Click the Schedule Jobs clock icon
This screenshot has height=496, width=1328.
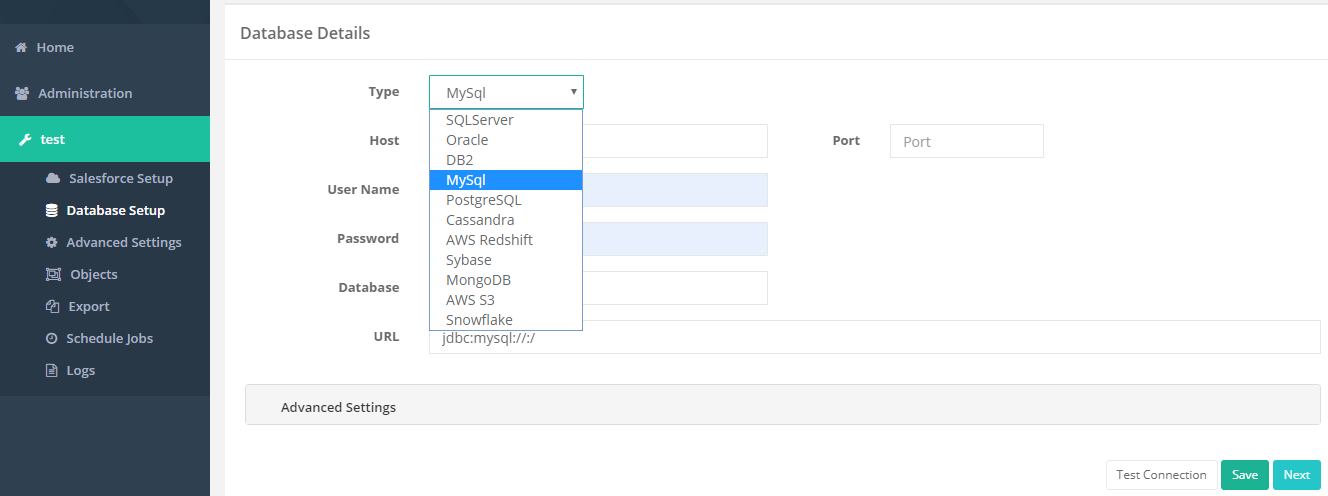[x=52, y=338]
